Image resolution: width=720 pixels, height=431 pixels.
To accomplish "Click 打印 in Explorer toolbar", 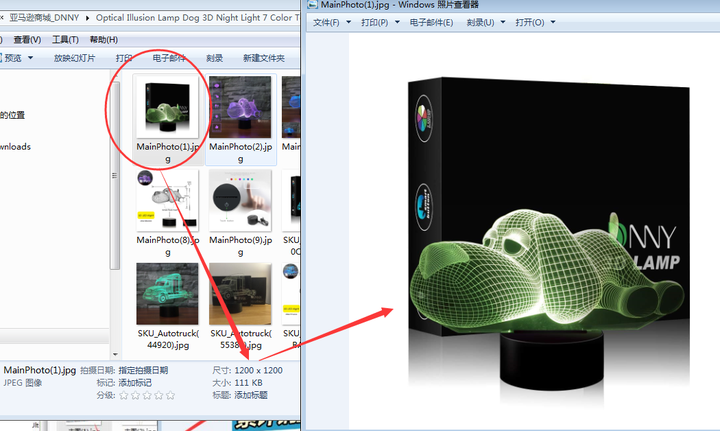I will (124, 58).
